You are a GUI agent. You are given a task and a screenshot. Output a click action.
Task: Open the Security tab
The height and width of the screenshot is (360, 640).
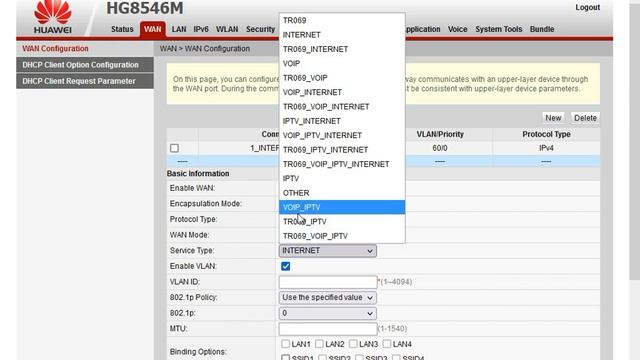260,29
